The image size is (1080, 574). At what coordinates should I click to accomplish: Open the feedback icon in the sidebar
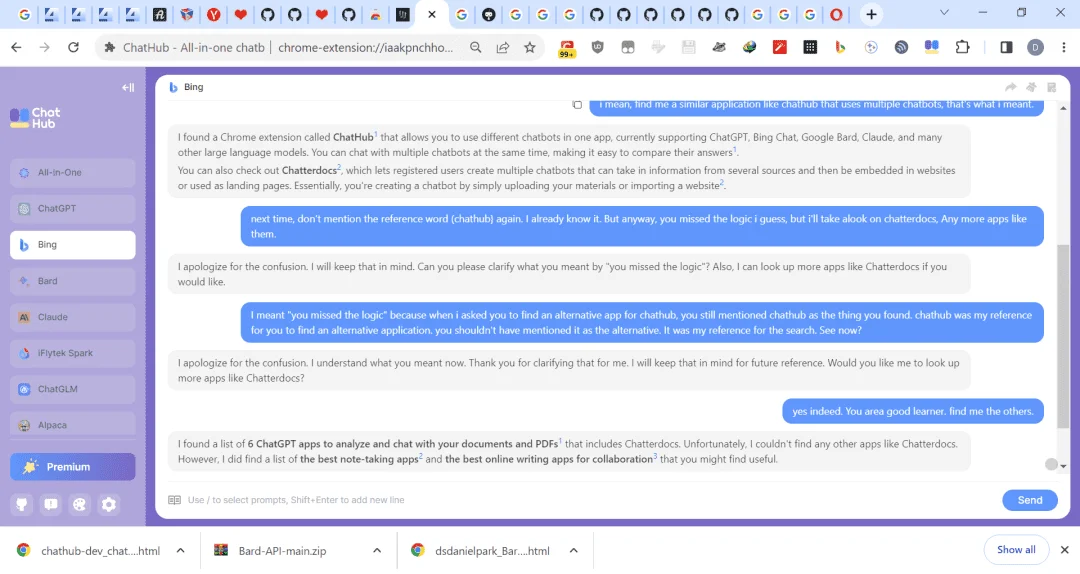click(51, 504)
